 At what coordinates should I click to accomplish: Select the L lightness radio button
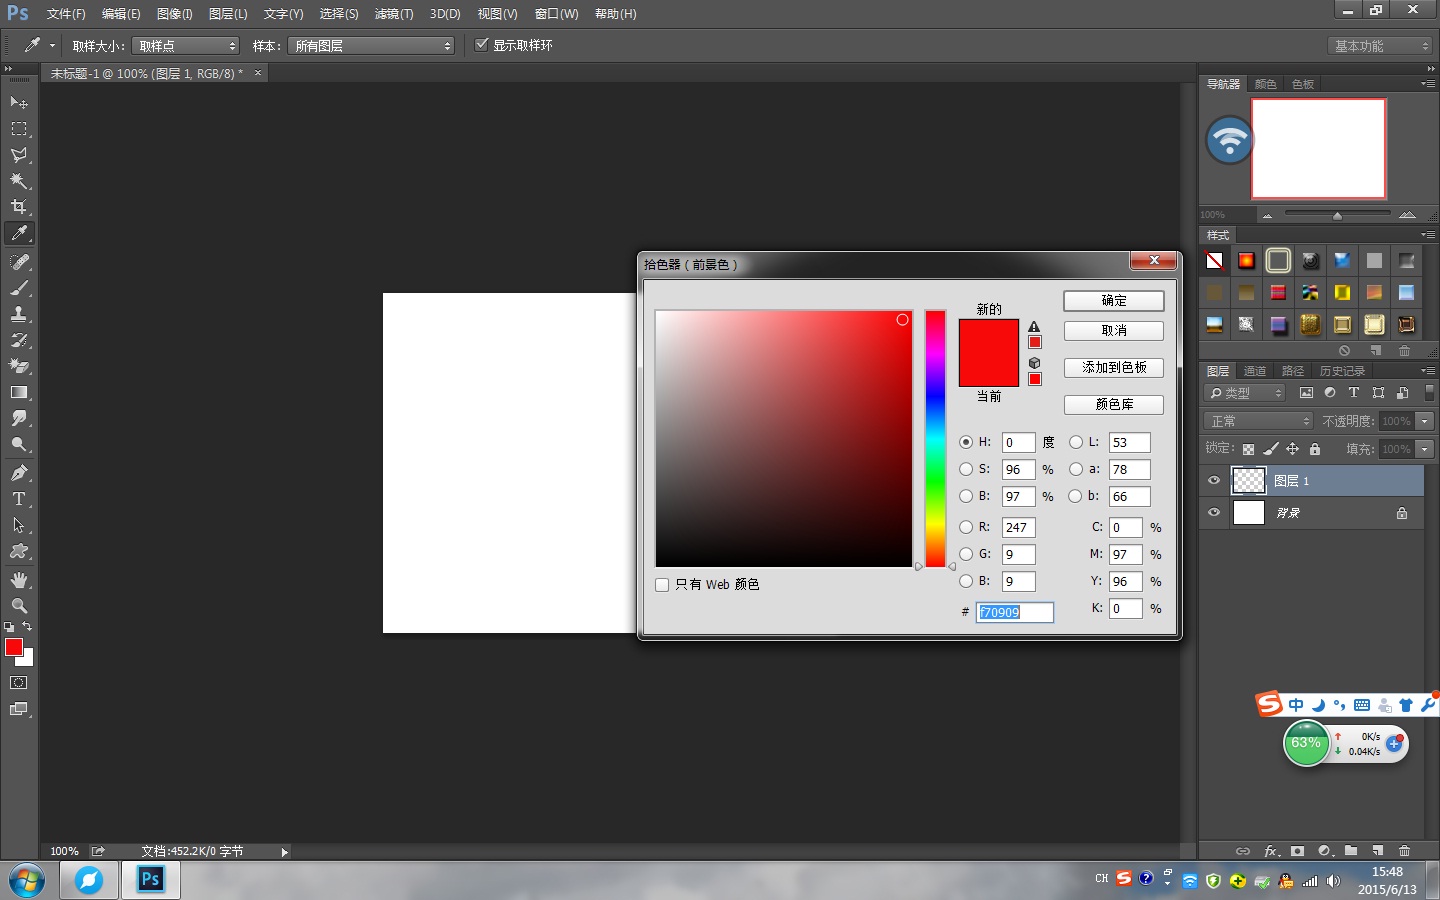[x=1076, y=442]
